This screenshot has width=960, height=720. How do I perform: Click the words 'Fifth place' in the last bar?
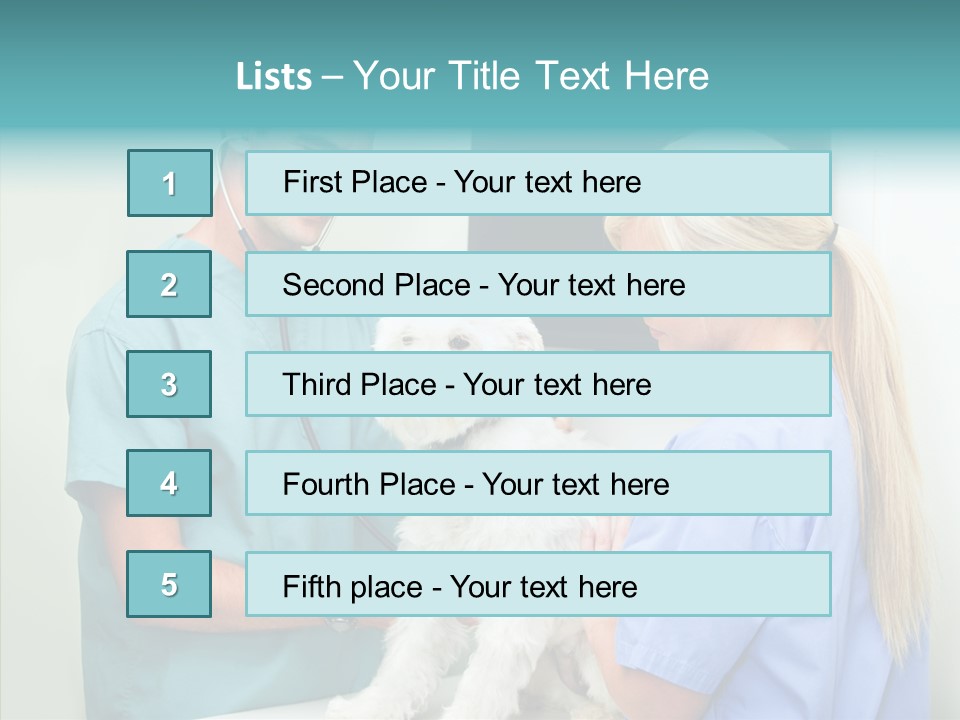pyautogui.click(x=353, y=587)
